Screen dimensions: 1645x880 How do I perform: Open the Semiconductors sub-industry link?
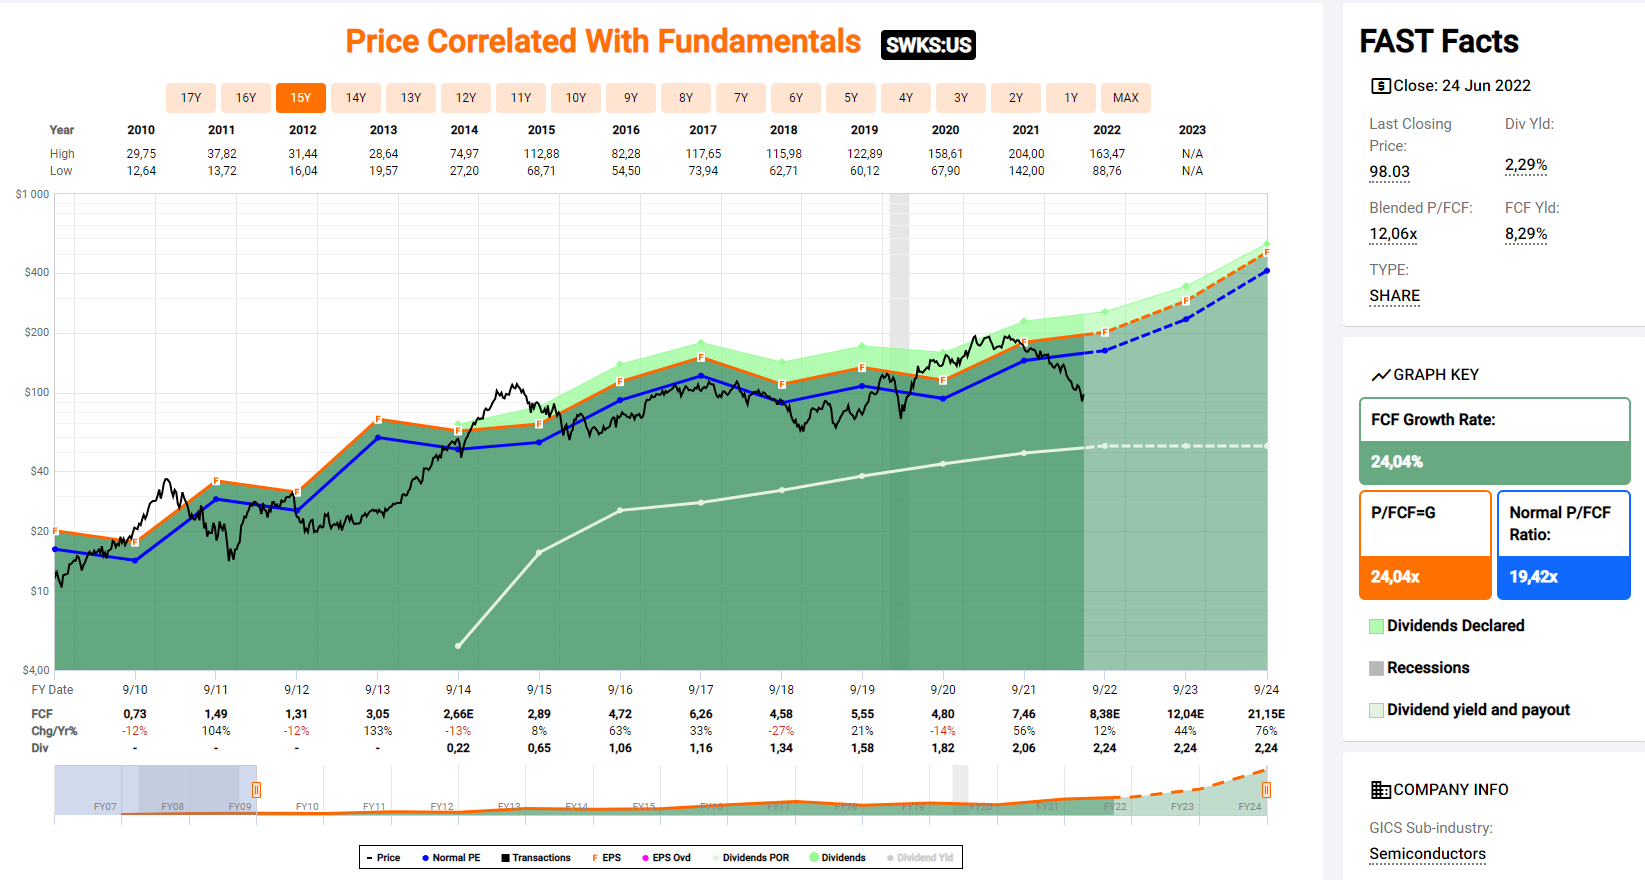(1427, 854)
